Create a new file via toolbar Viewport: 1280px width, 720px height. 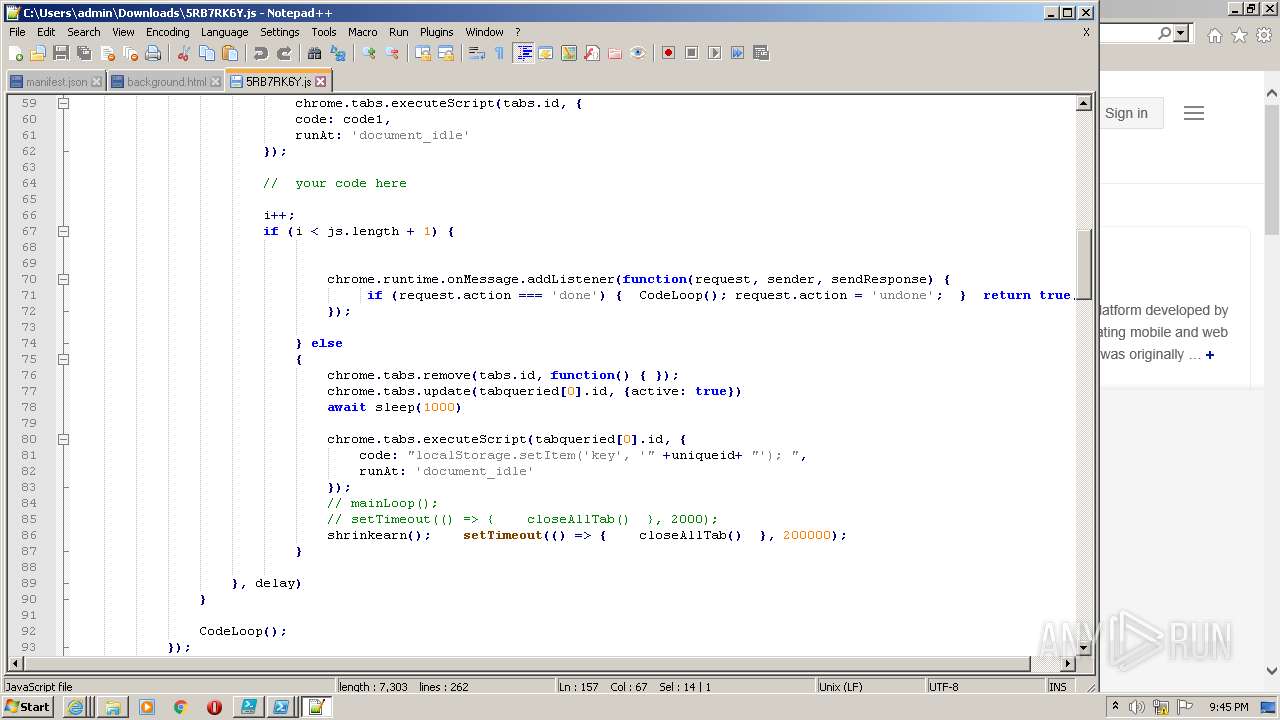16,53
